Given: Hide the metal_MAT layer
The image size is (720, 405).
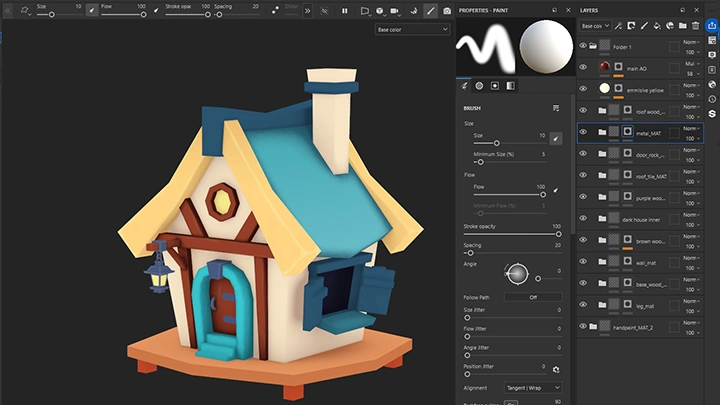Looking at the screenshot, I should (584, 132).
